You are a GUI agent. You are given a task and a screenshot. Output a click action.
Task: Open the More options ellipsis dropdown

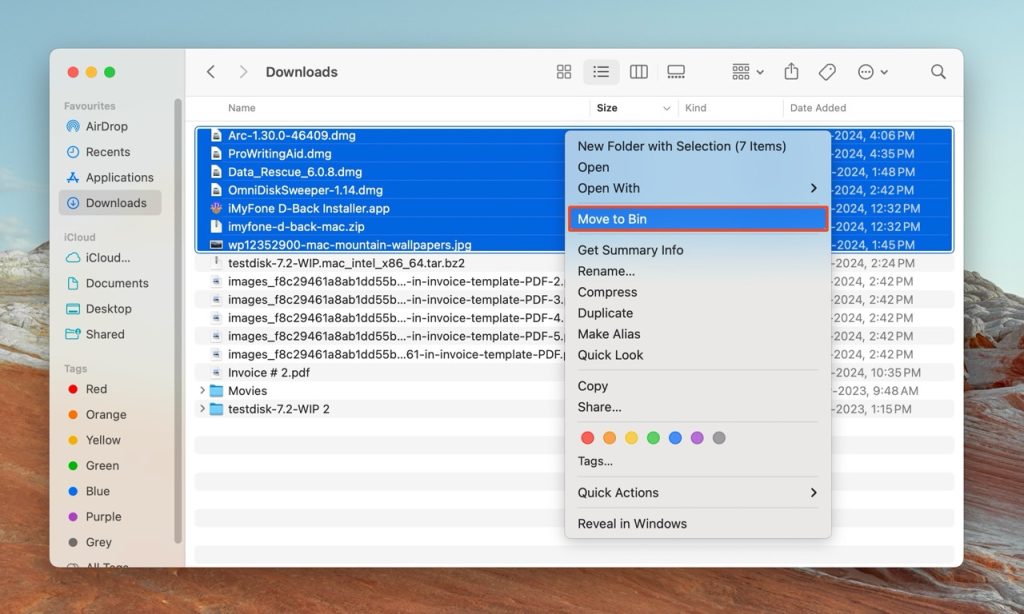click(869, 71)
